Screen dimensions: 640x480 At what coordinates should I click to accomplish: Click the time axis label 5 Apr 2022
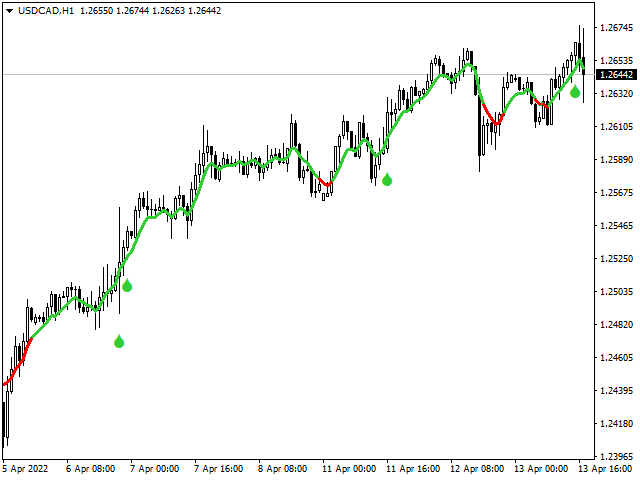tap(25, 469)
